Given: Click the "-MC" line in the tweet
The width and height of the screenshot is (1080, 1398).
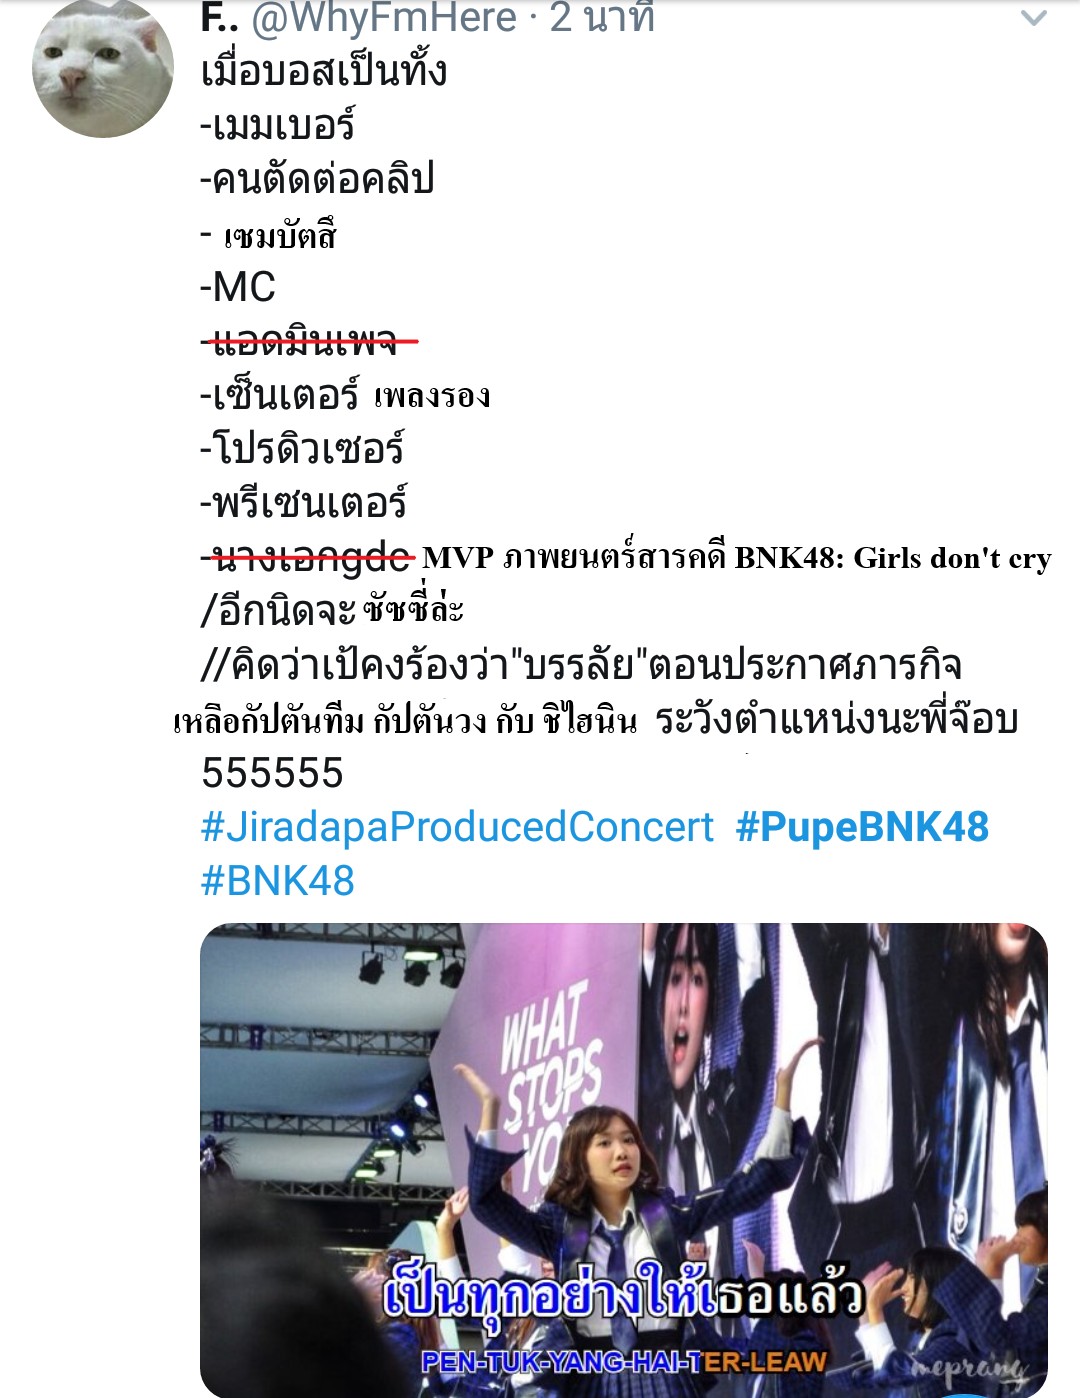Looking at the screenshot, I should click(x=238, y=287).
